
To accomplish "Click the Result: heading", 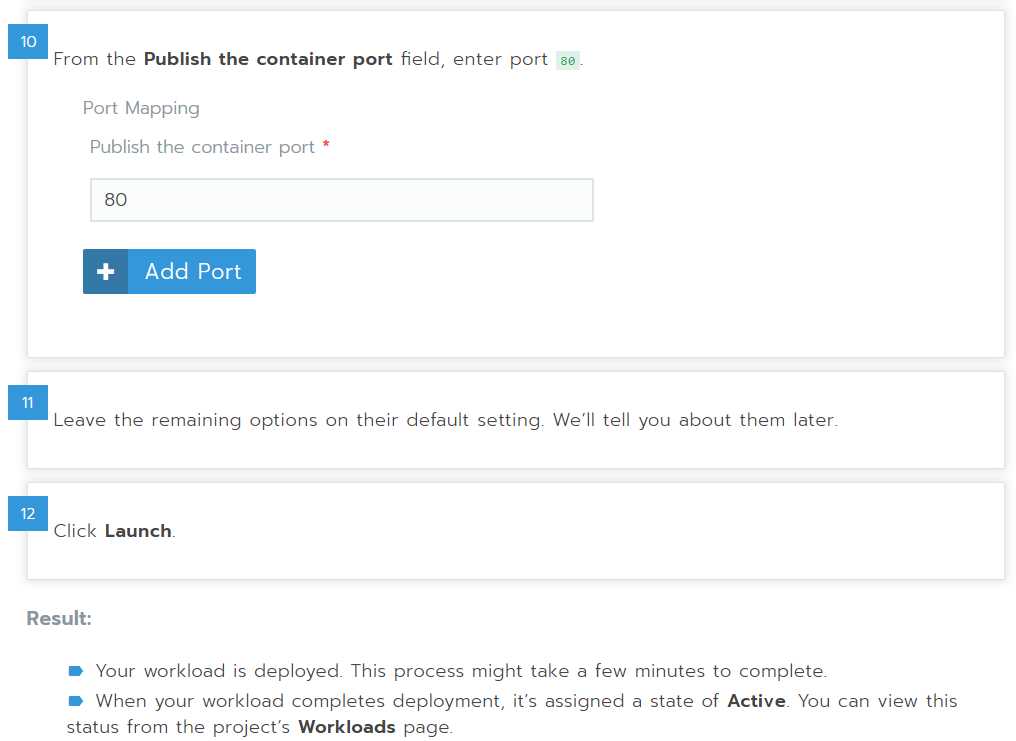I will point(59,618).
